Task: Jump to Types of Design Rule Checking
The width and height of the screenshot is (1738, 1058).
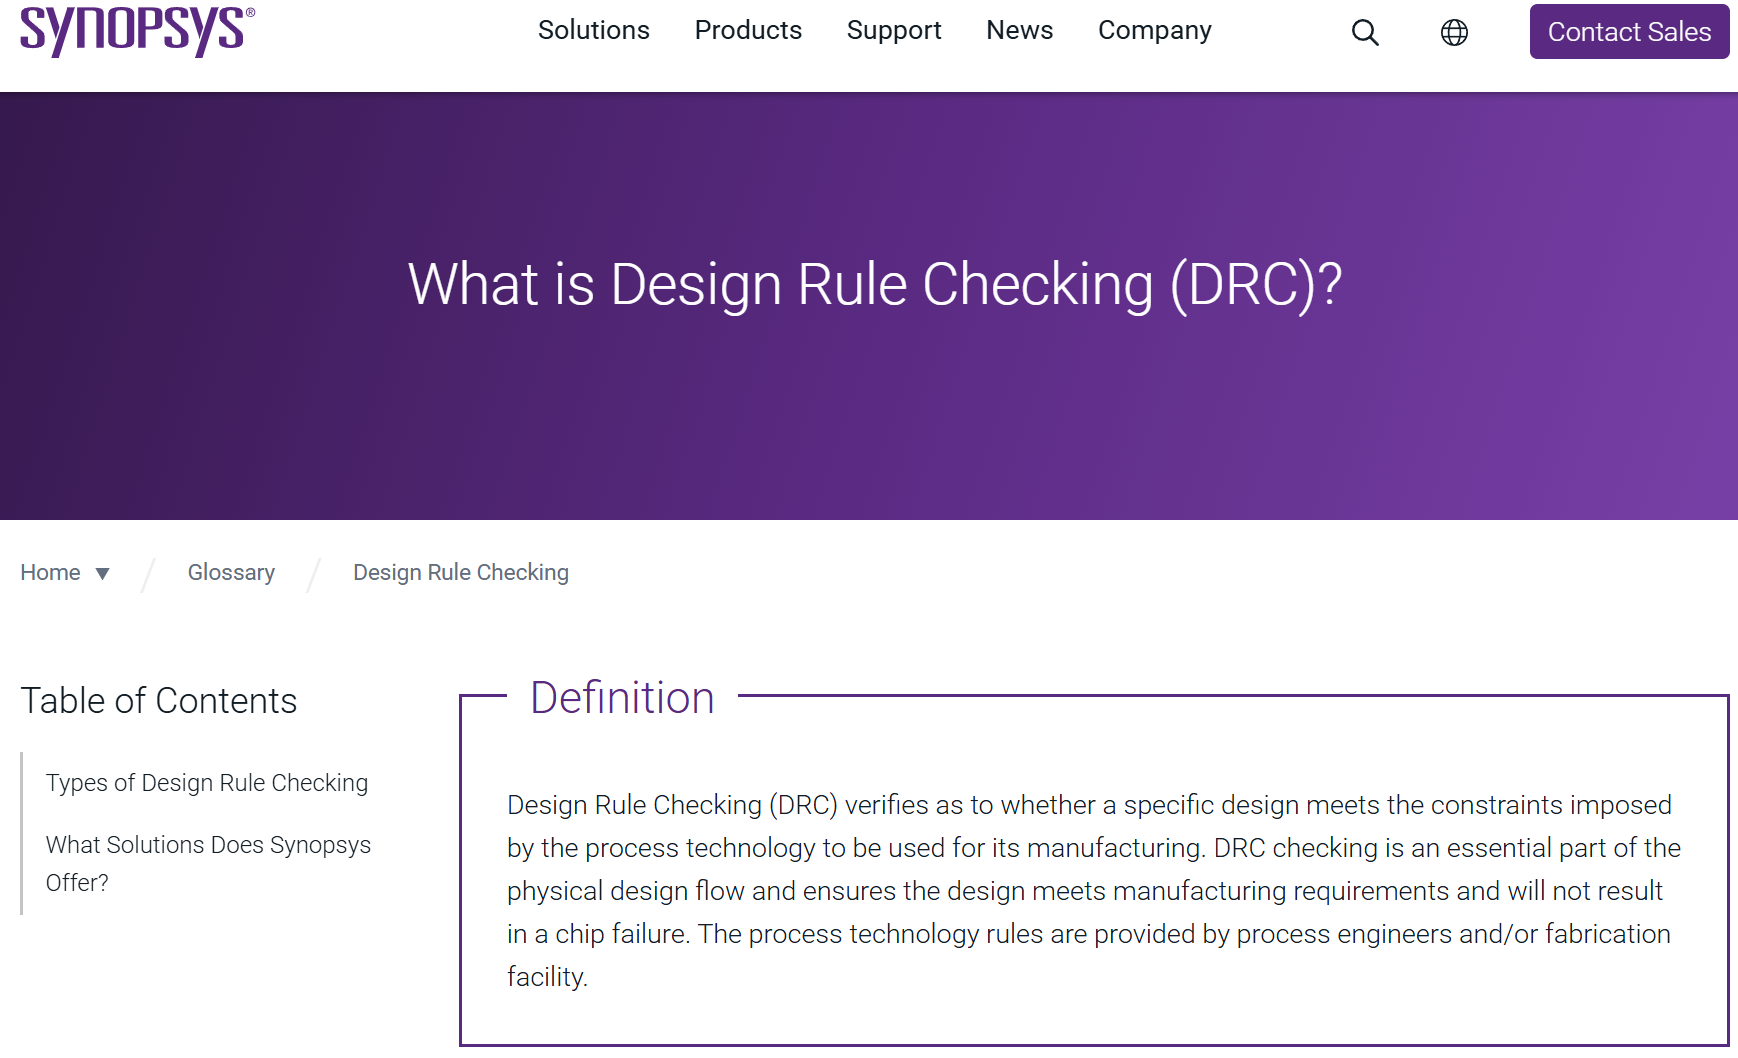Action: [x=207, y=783]
